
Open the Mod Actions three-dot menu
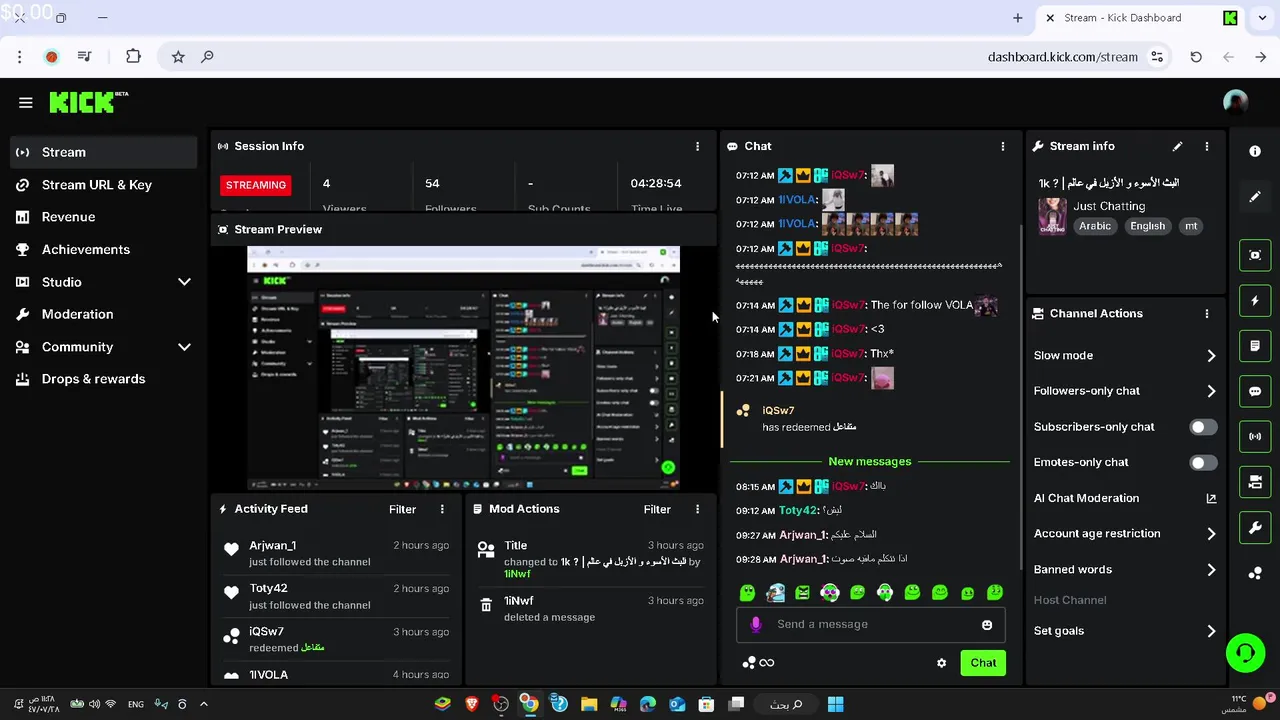coord(698,509)
